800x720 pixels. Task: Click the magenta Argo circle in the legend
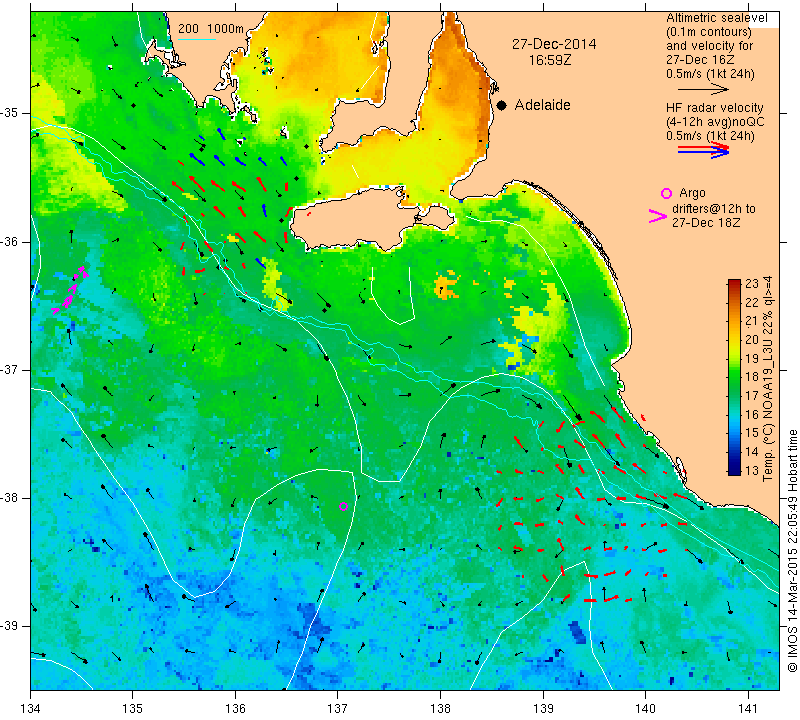pyautogui.click(x=666, y=193)
